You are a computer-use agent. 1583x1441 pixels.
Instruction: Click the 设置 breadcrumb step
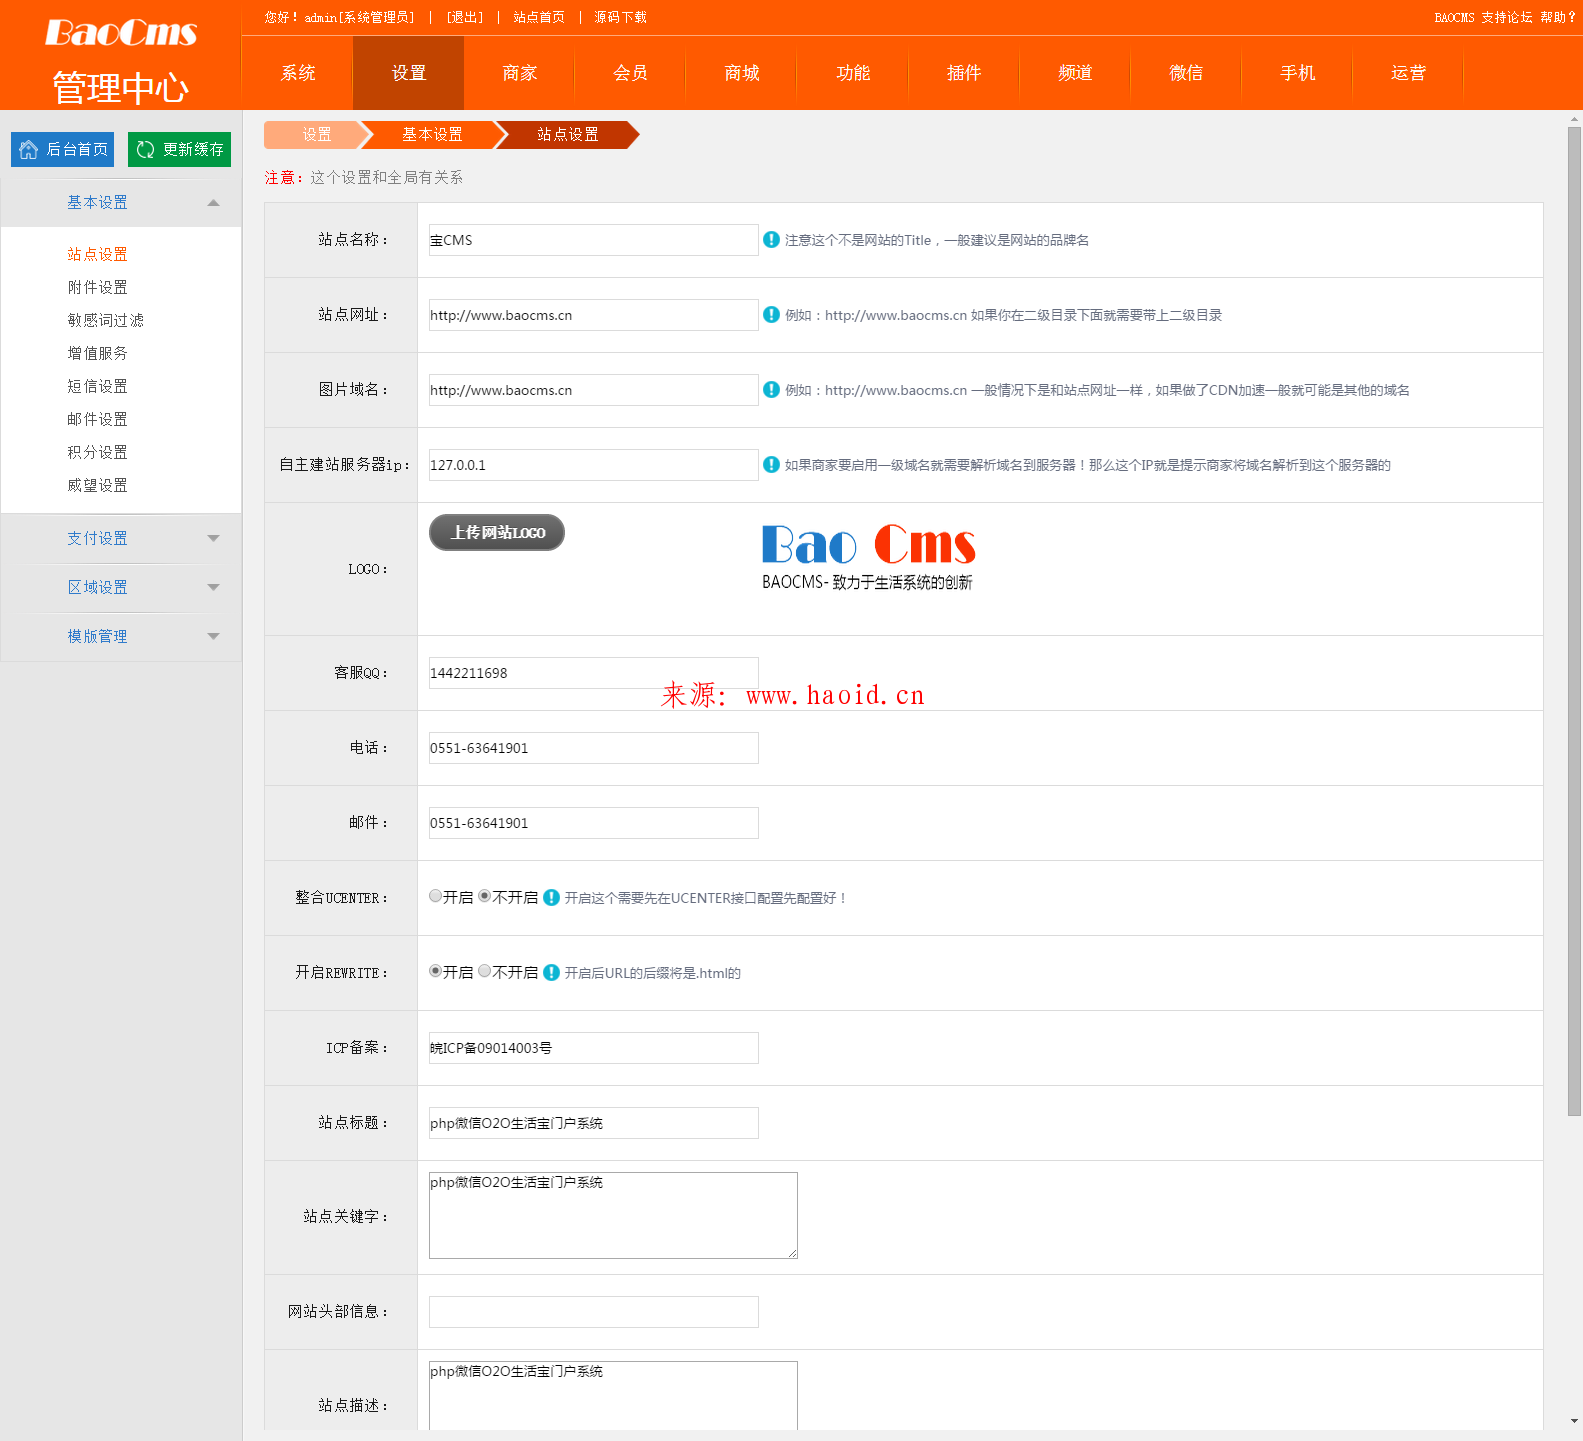316,135
